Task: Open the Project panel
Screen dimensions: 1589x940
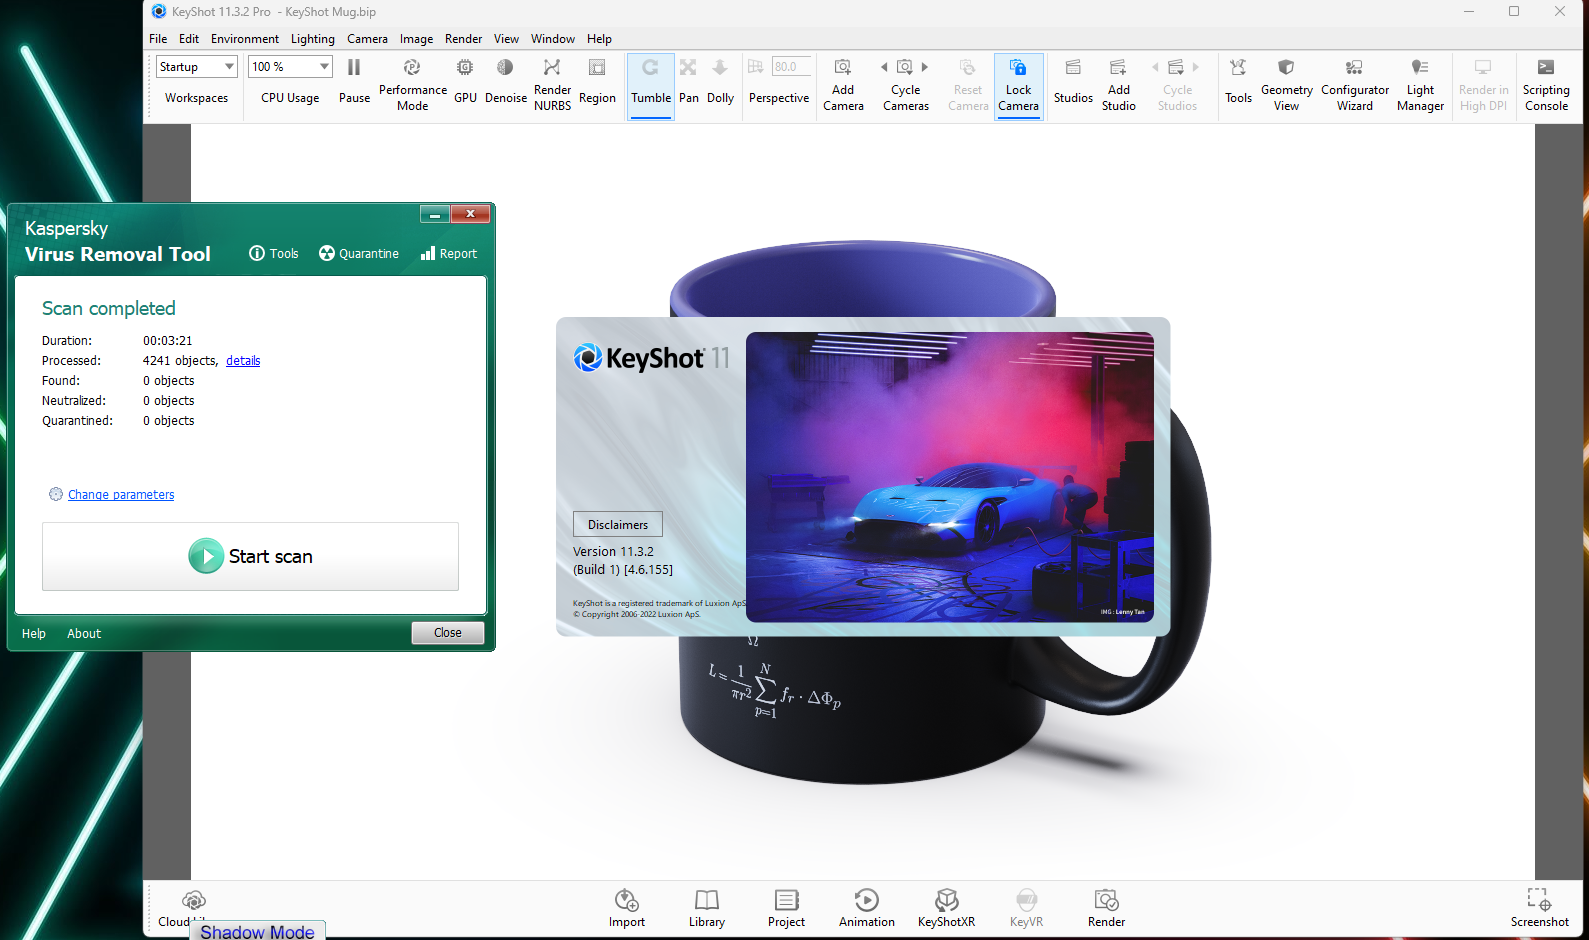Action: tap(787, 908)
